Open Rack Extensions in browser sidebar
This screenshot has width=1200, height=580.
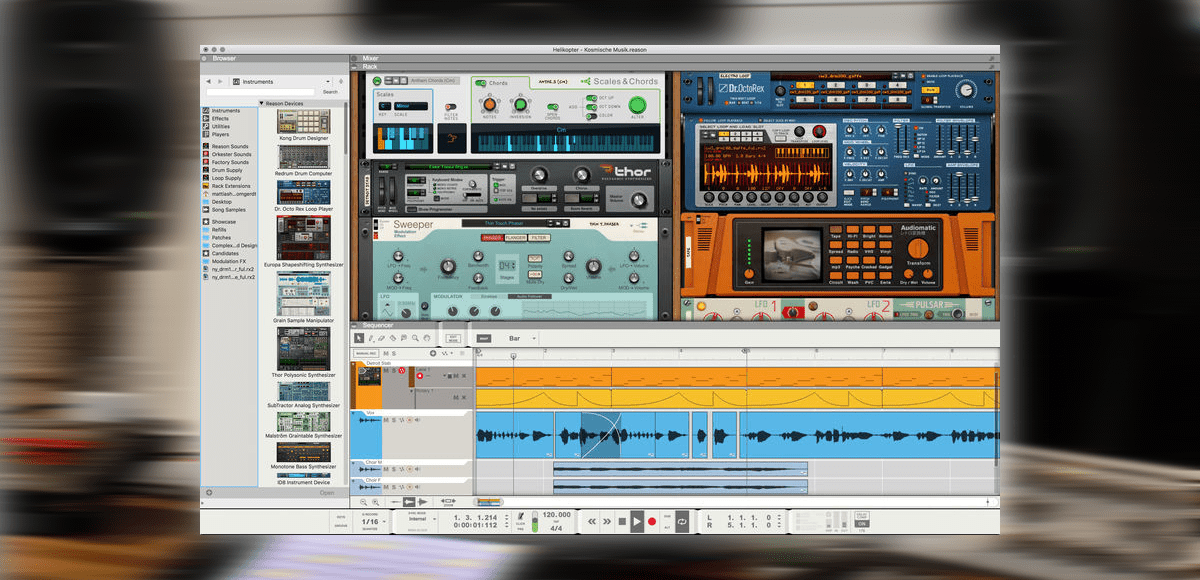226,186
